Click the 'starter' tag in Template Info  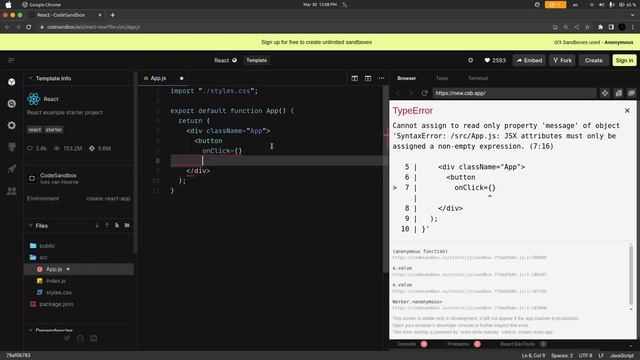point(54,130)
